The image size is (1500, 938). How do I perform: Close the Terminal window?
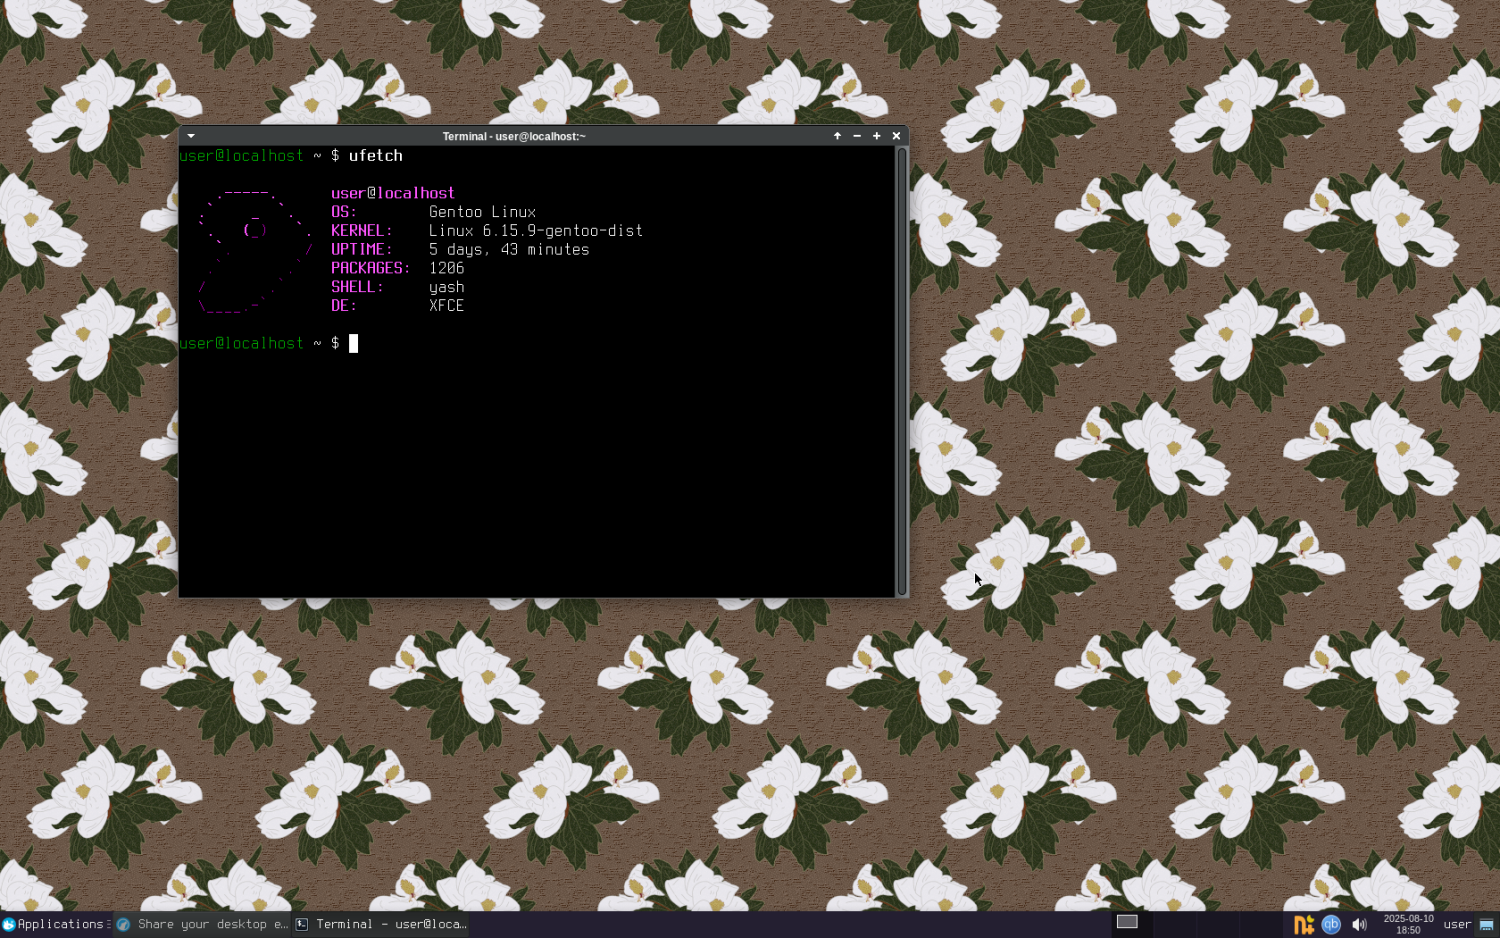896,136
